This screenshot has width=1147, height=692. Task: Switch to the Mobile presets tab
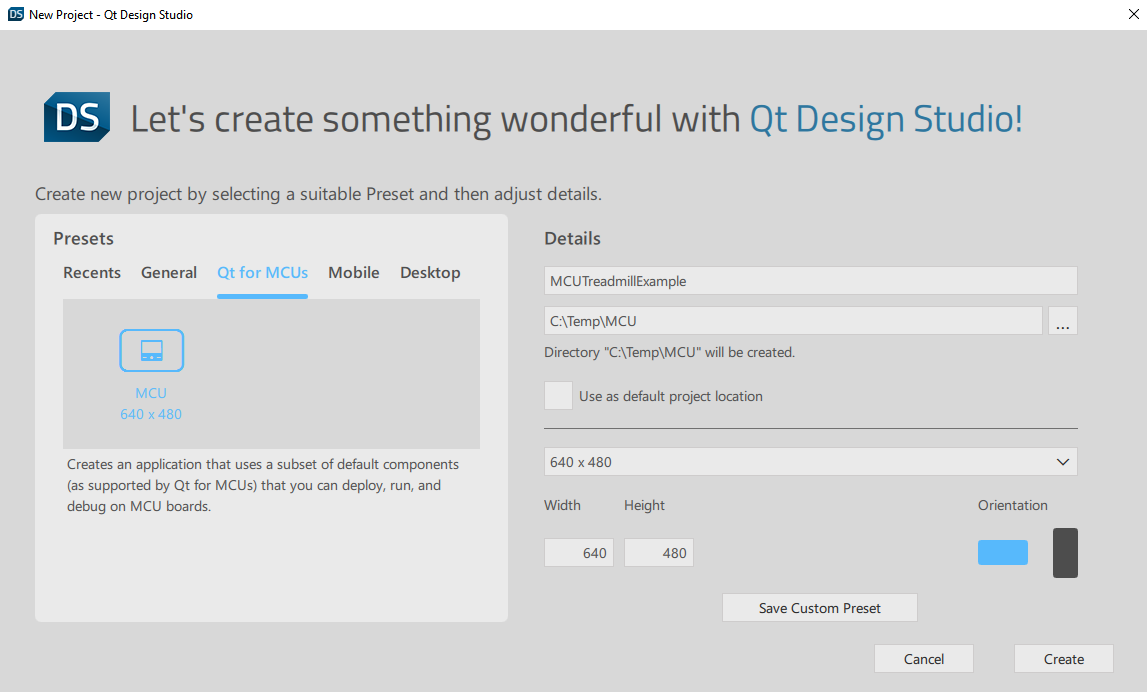(353, 272)
